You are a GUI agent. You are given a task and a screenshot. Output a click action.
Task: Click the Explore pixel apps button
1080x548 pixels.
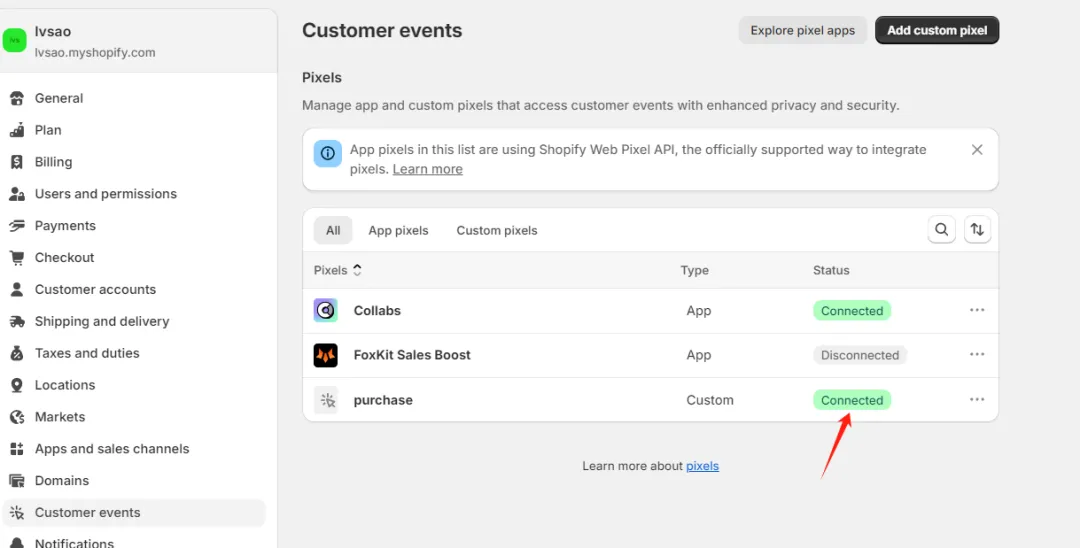click(802, 30)
